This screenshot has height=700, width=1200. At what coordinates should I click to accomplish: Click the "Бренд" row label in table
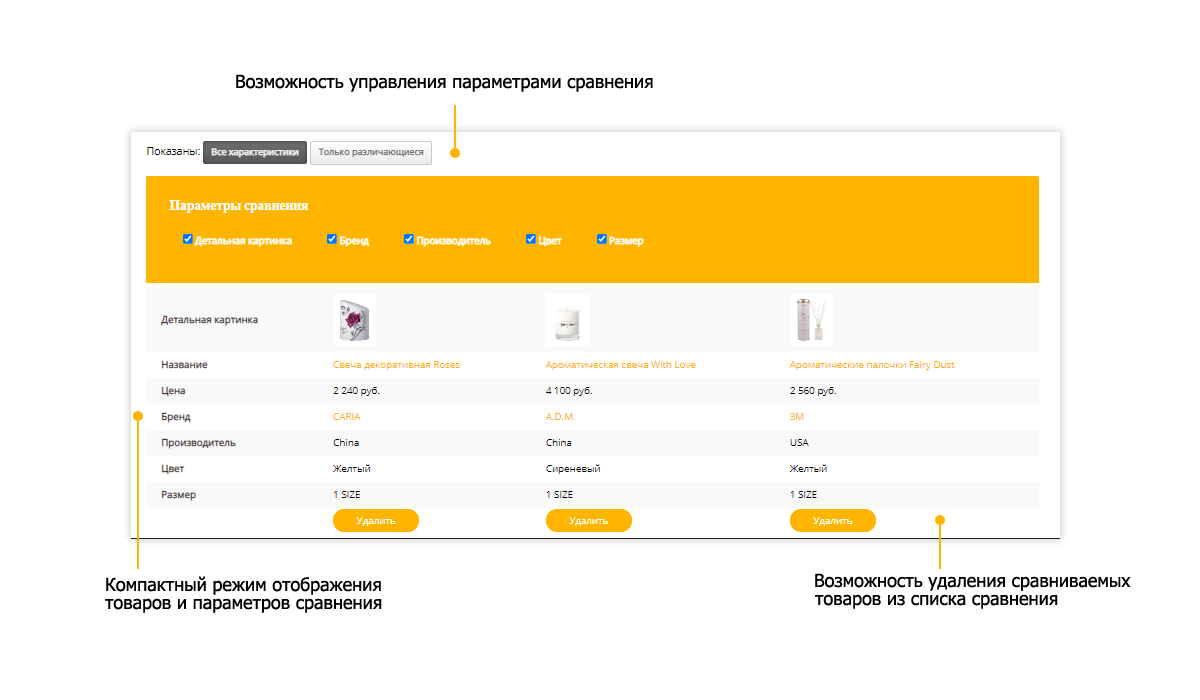pos(176,417)
